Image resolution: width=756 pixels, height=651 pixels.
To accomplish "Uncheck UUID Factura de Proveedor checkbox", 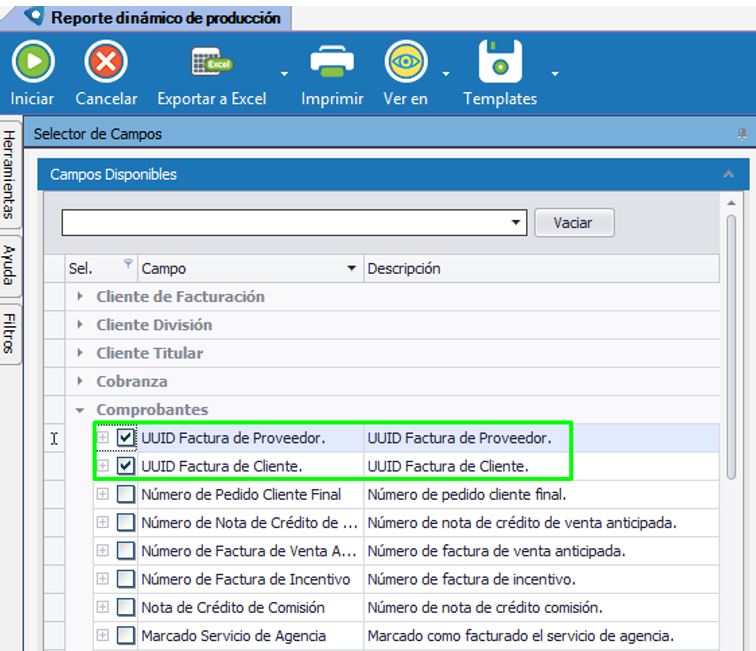I will [125, 438].
